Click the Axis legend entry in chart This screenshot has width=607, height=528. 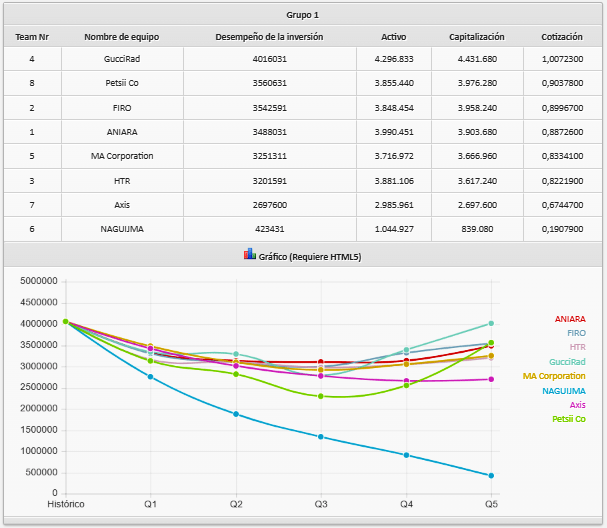click(578, 405)
